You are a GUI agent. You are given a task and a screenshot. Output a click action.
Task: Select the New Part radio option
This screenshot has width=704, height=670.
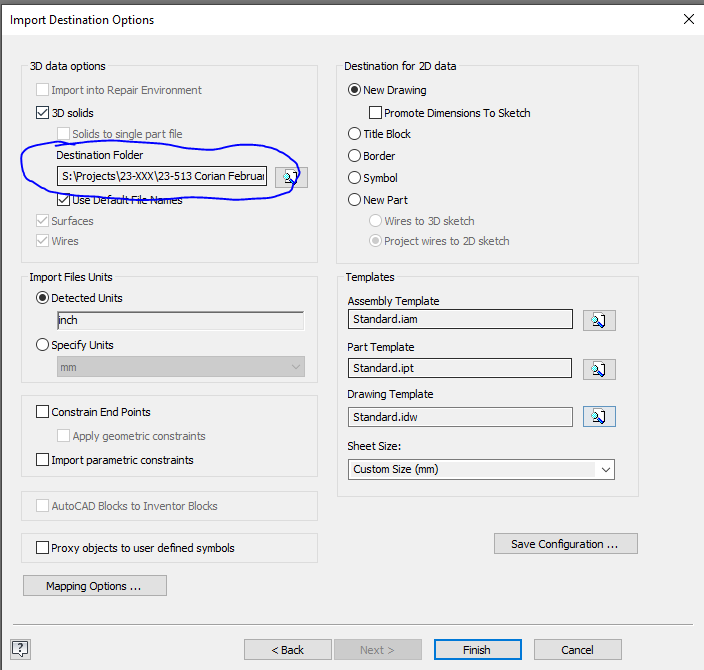pos(354,199)
